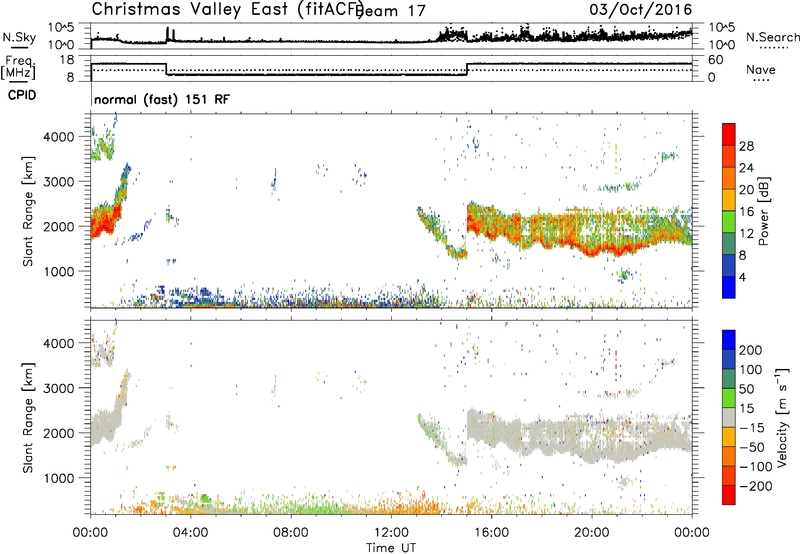Viewport: 800px width, 554px height.
Task: Click the '16:00' time tick label
Action: coord(491,533)
